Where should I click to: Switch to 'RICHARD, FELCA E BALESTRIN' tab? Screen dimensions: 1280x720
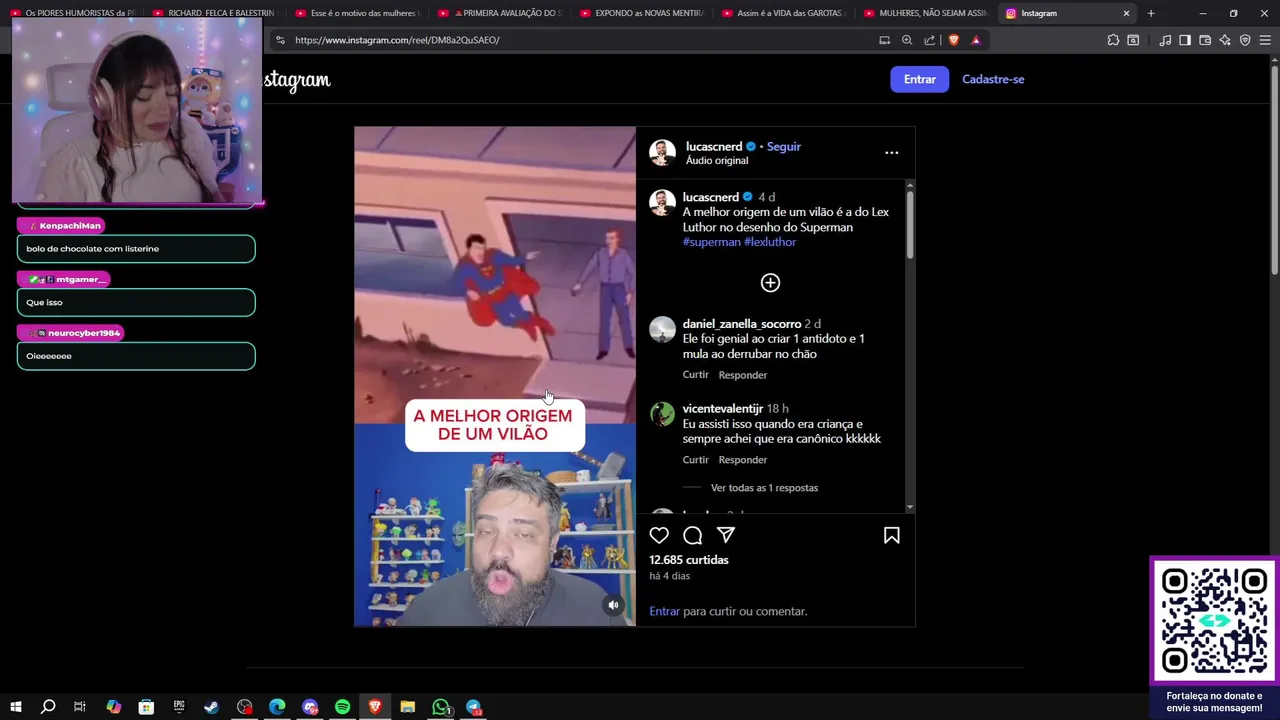(x=214, y=13)
